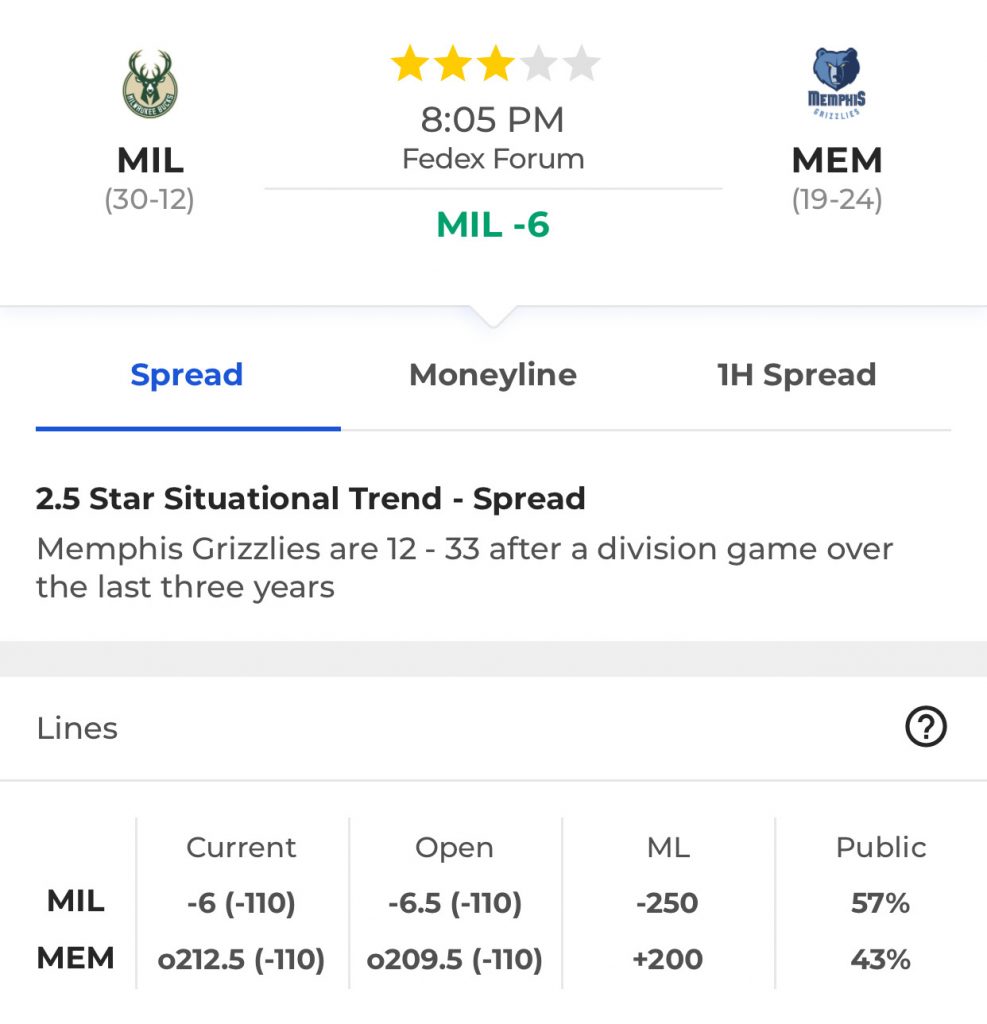Select MEM current total o212.5 (-110)

[x=241, y=959]
